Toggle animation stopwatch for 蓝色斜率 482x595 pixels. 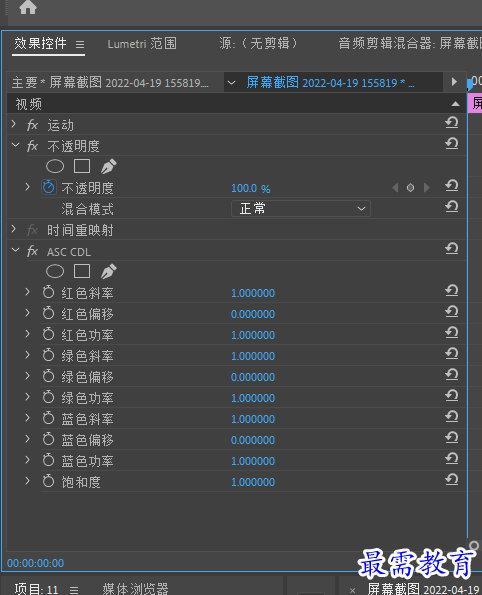point(49,418)
